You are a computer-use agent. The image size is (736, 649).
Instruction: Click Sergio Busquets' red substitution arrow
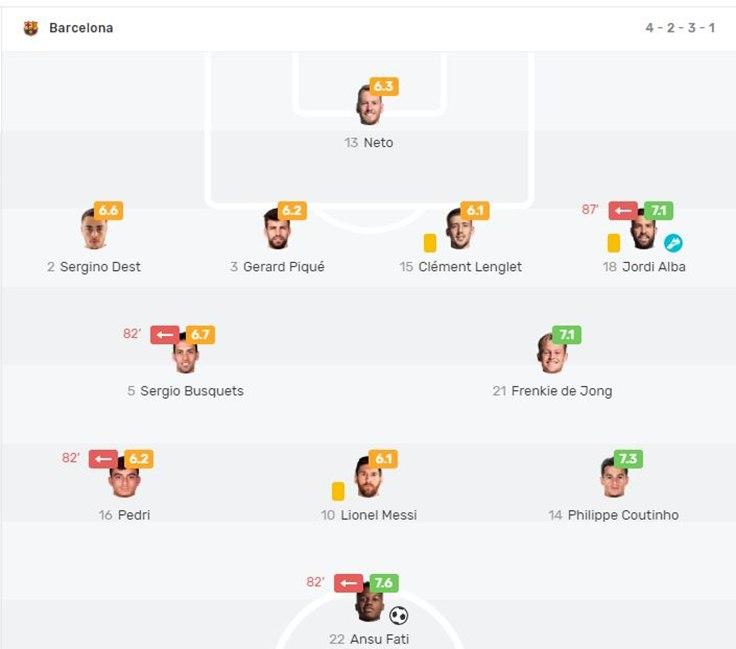[x=165, y=335]
